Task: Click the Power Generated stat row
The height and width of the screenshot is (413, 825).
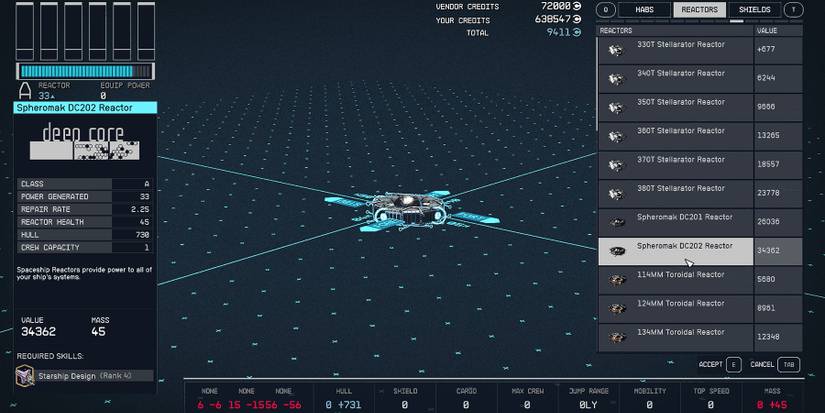Action: (x=85, y=196)
